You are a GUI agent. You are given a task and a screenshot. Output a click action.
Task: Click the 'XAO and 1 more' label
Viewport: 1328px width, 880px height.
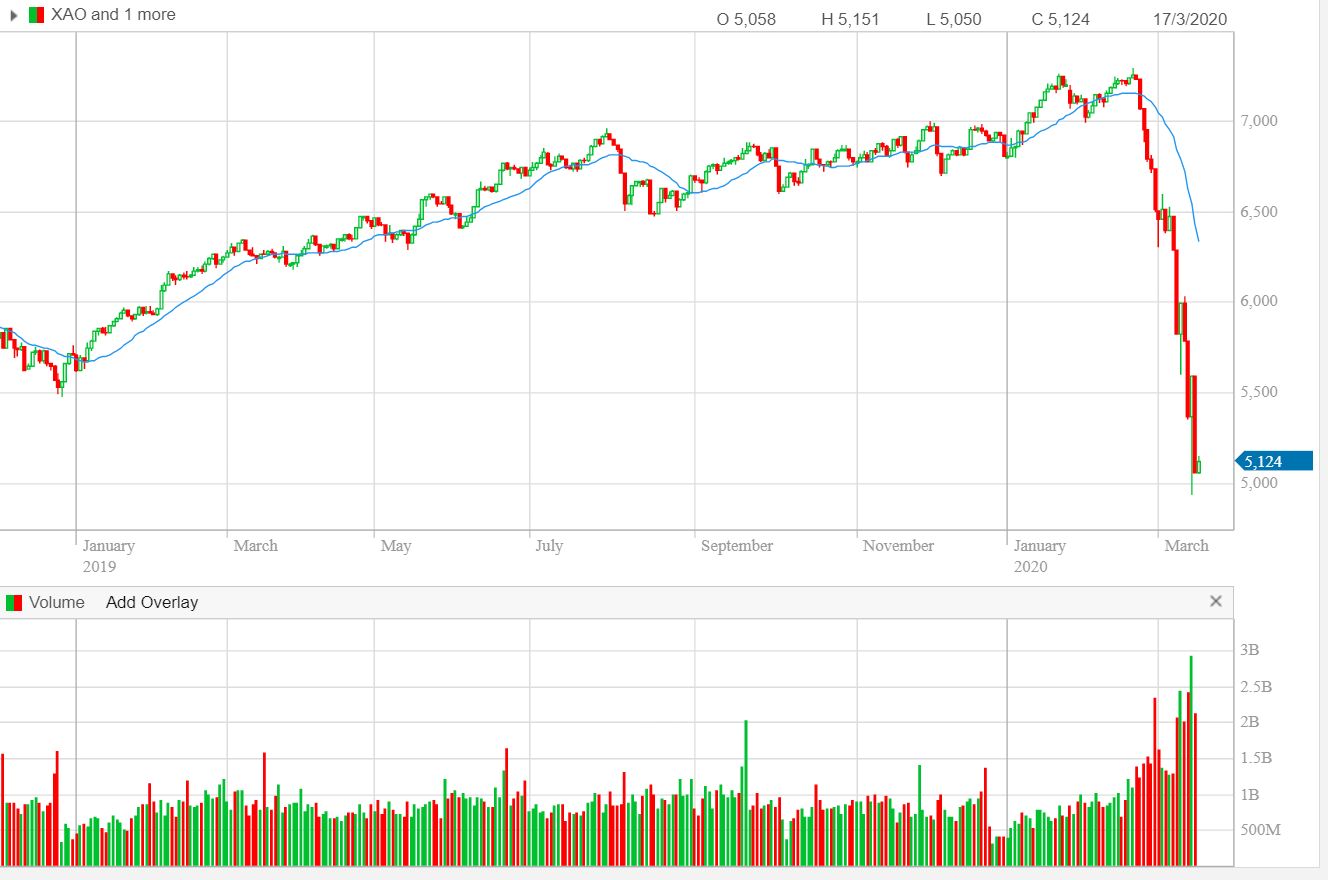click(x=113, y=15)
